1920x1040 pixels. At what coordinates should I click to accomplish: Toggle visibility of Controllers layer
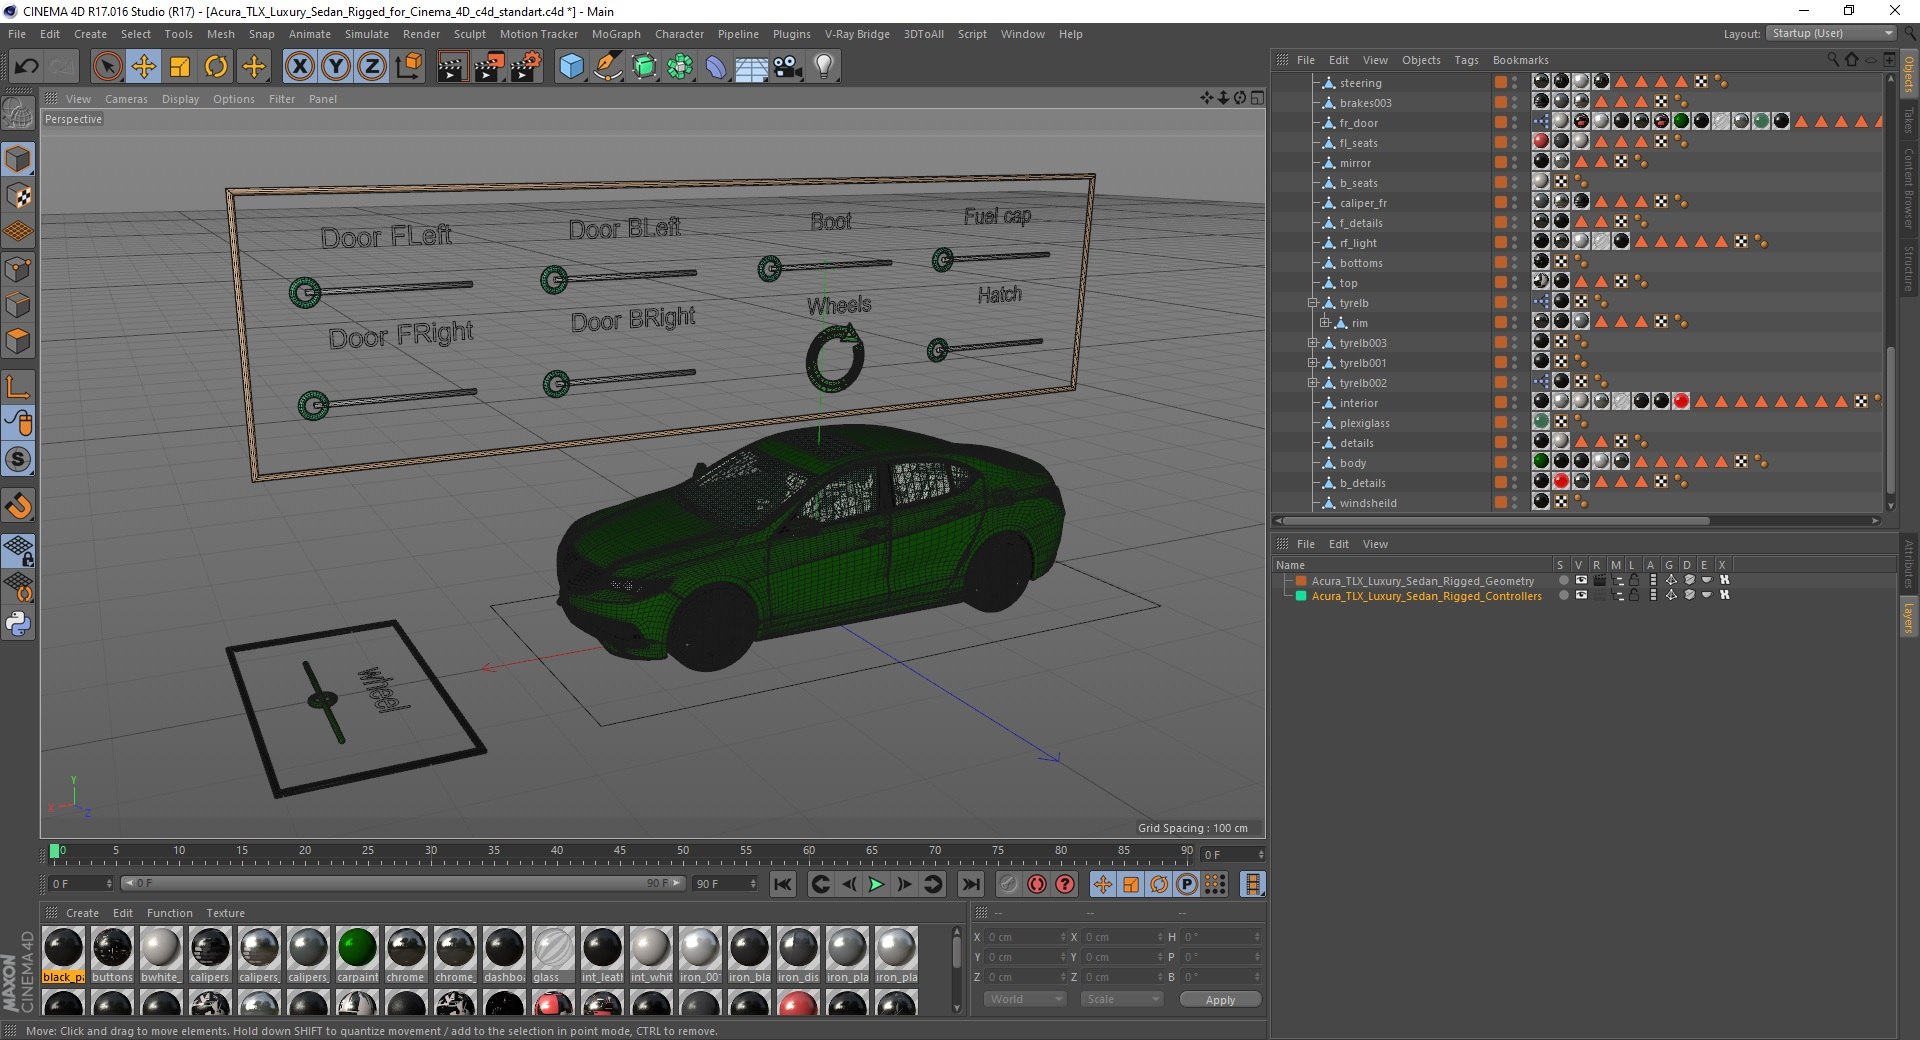point(1581,595)
